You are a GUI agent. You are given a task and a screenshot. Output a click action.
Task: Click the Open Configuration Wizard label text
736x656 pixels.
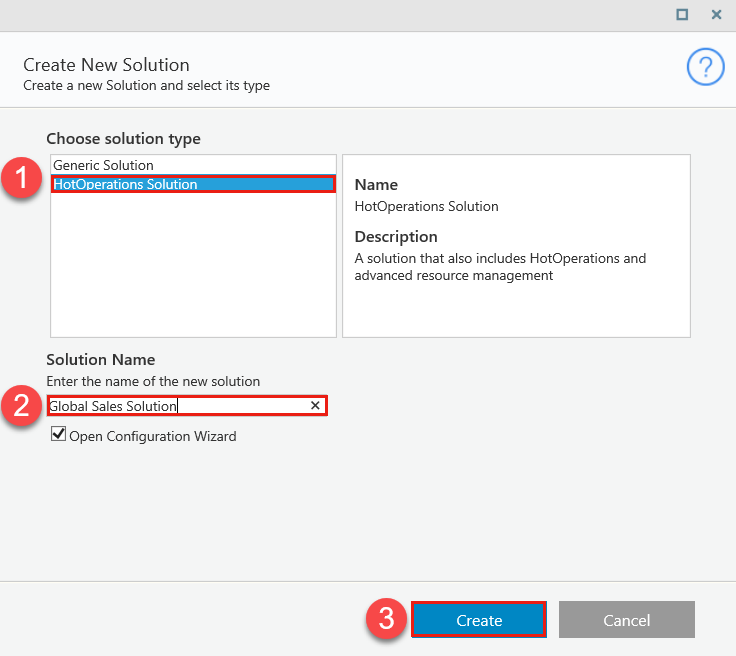153,436
